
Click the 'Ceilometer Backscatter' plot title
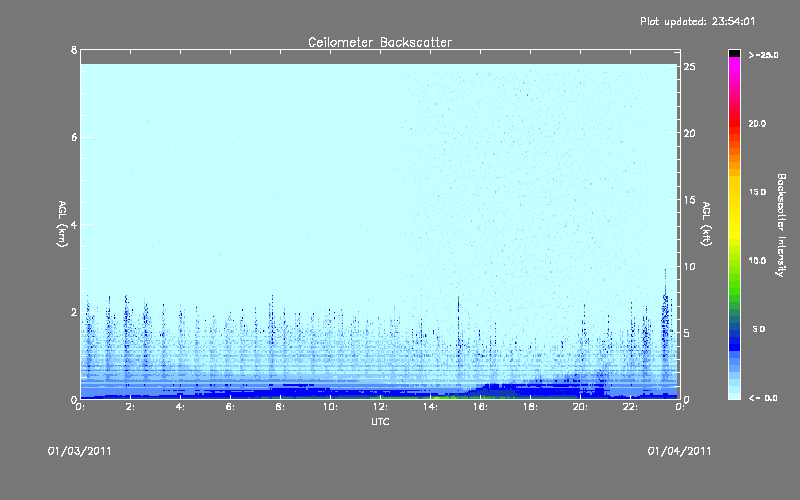[380, 42]
